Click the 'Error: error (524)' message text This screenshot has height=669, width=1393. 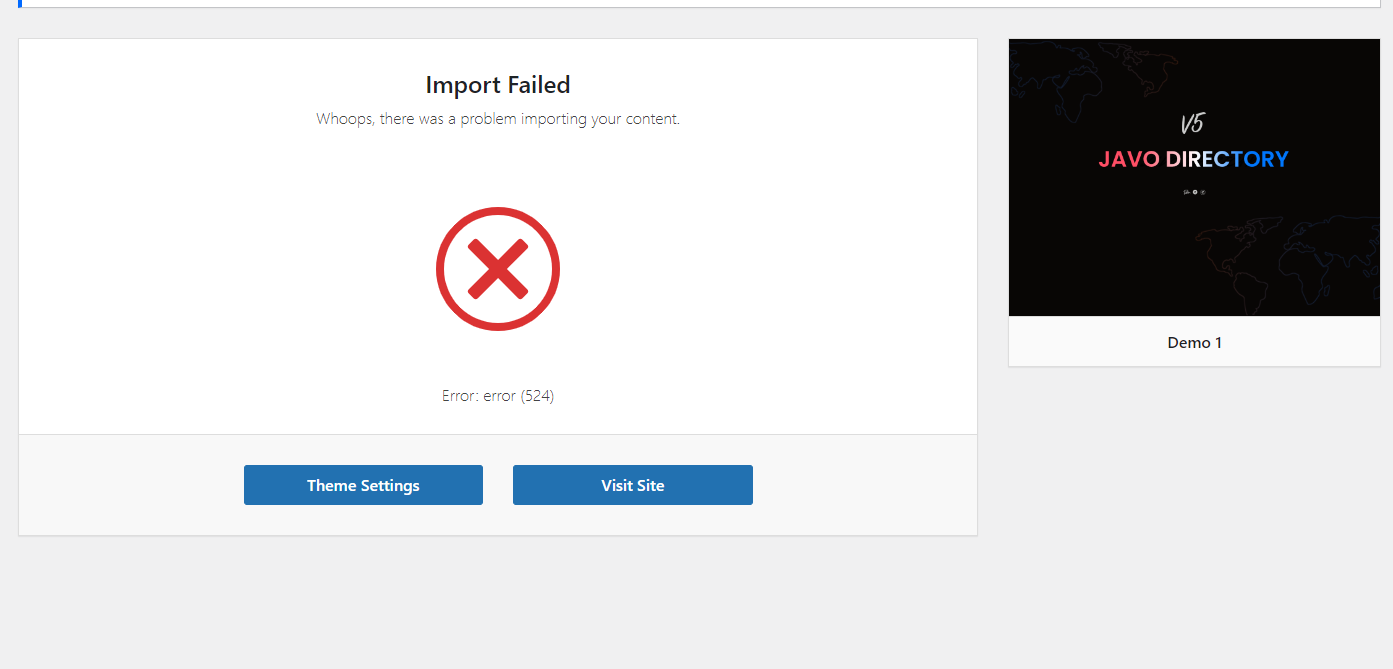point(498,395)
